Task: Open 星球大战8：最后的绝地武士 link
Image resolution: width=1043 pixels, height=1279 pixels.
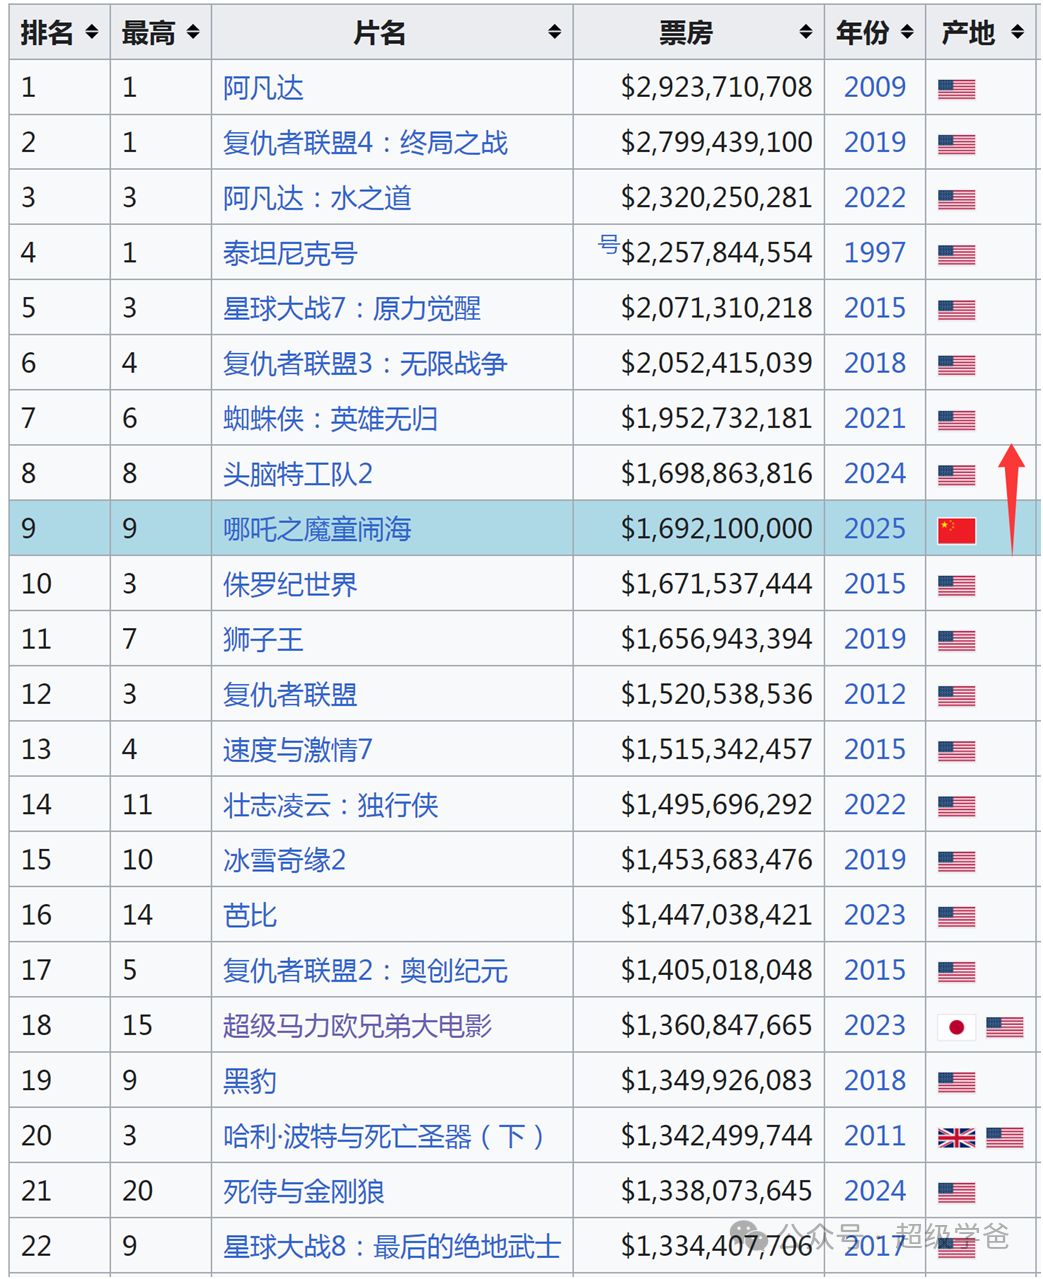Action: pyautogui.click(x=392, y=1246)
